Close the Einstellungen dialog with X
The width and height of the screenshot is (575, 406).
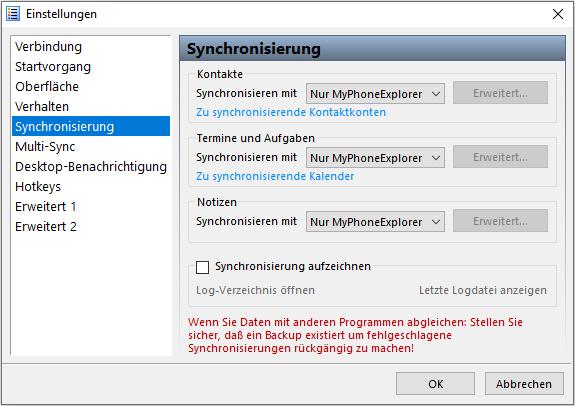[558, 14]
